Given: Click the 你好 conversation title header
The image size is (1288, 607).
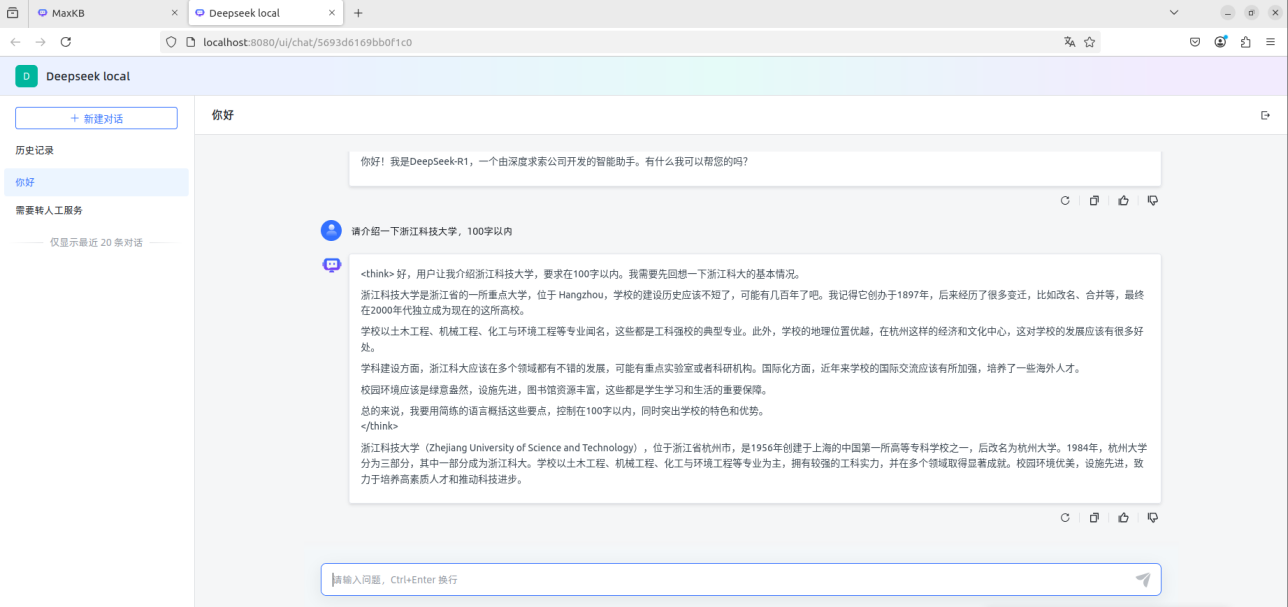Looking at the screenshot, I should 222,115.
